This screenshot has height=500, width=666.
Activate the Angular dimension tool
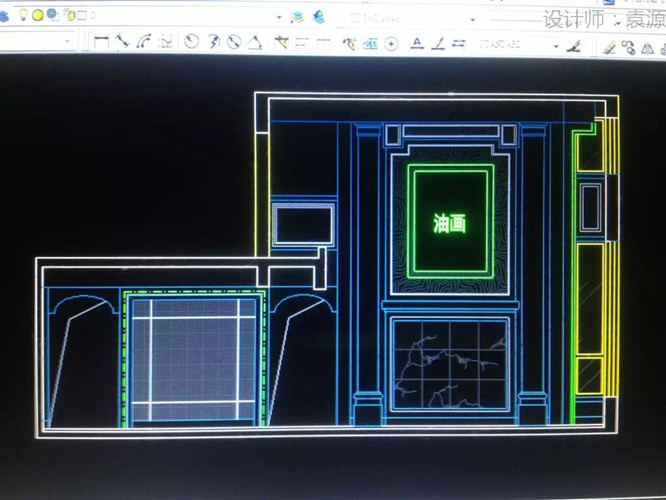(255, 42)
